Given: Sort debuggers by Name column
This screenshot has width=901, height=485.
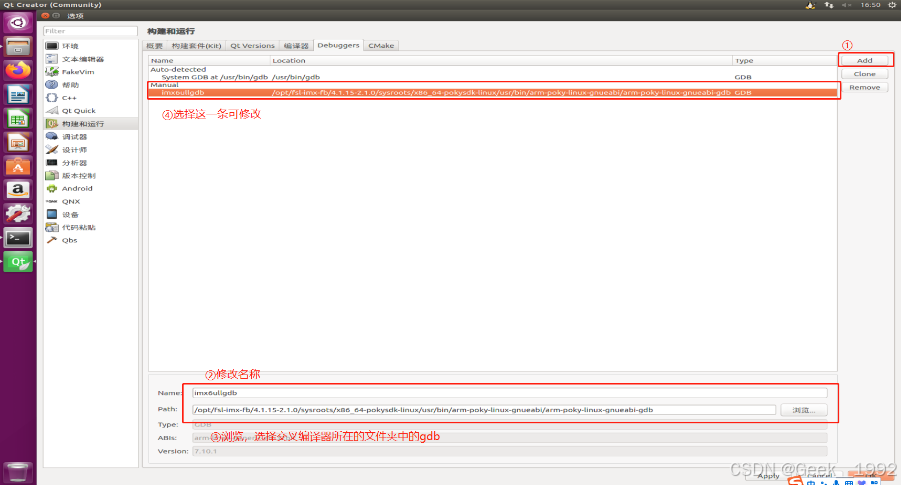Looking at the screenshot, I should pyautogui.click(x=210, y=60).
